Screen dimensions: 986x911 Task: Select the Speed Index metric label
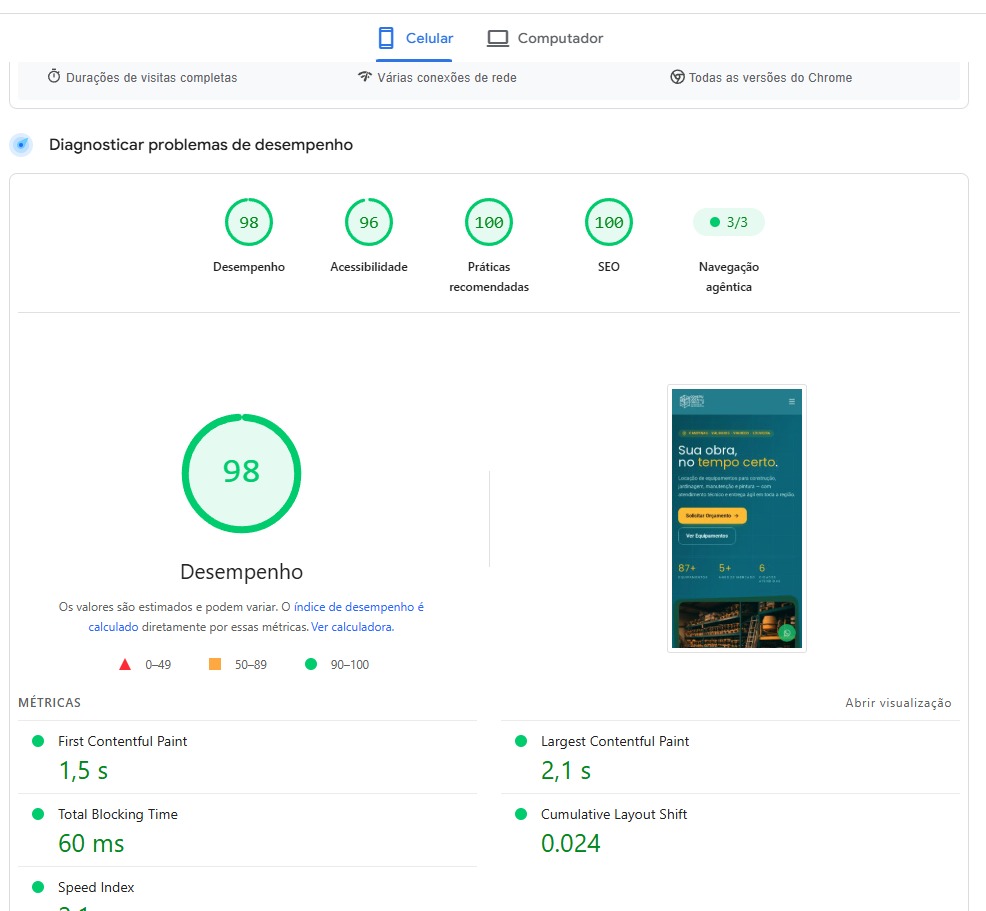point(96,887)
